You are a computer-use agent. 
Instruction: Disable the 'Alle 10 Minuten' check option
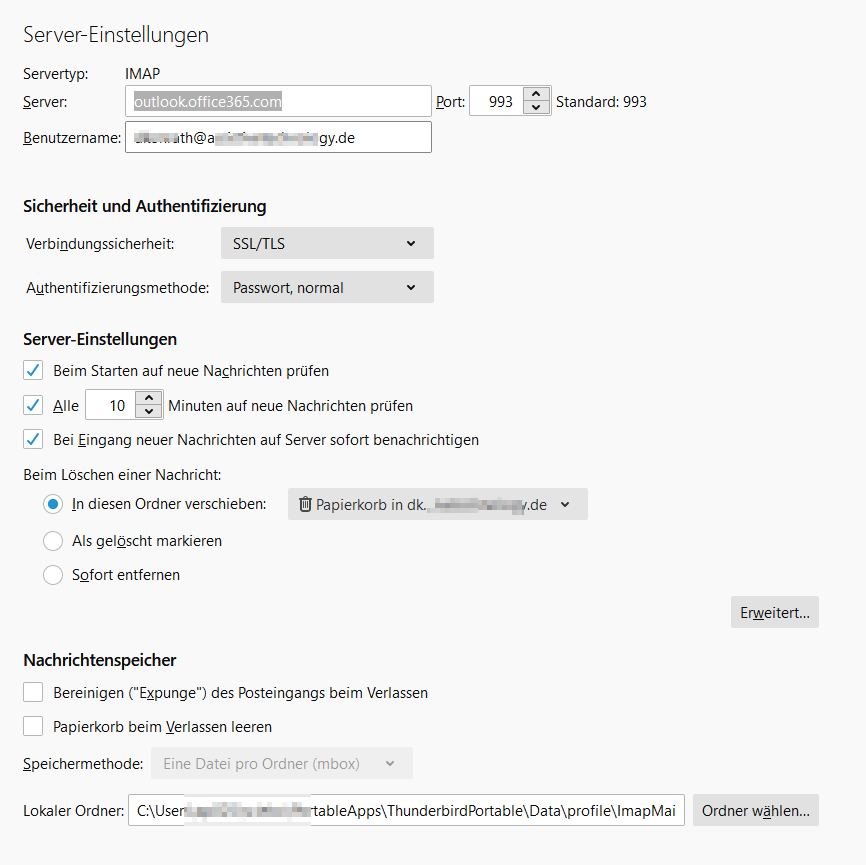point(33,405)
